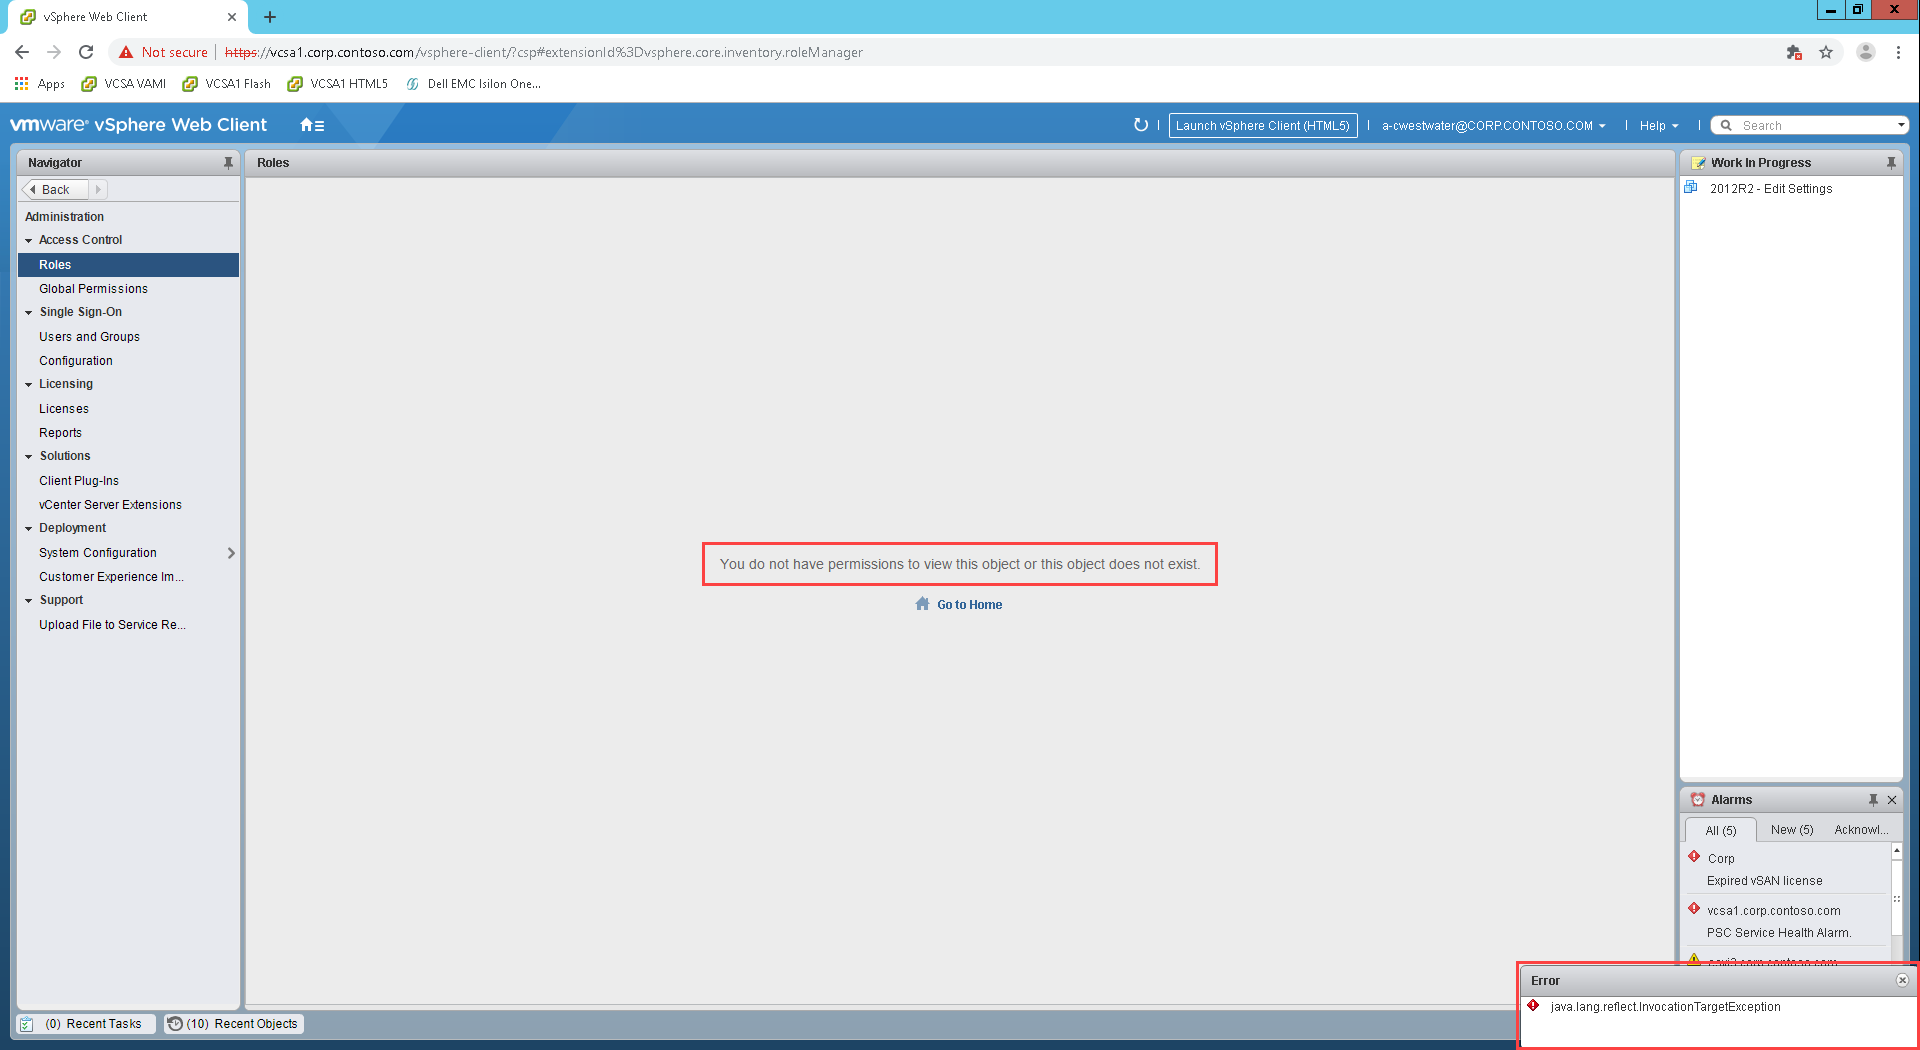
Task: Pin the Navigator panel
Action: point(228,162)
